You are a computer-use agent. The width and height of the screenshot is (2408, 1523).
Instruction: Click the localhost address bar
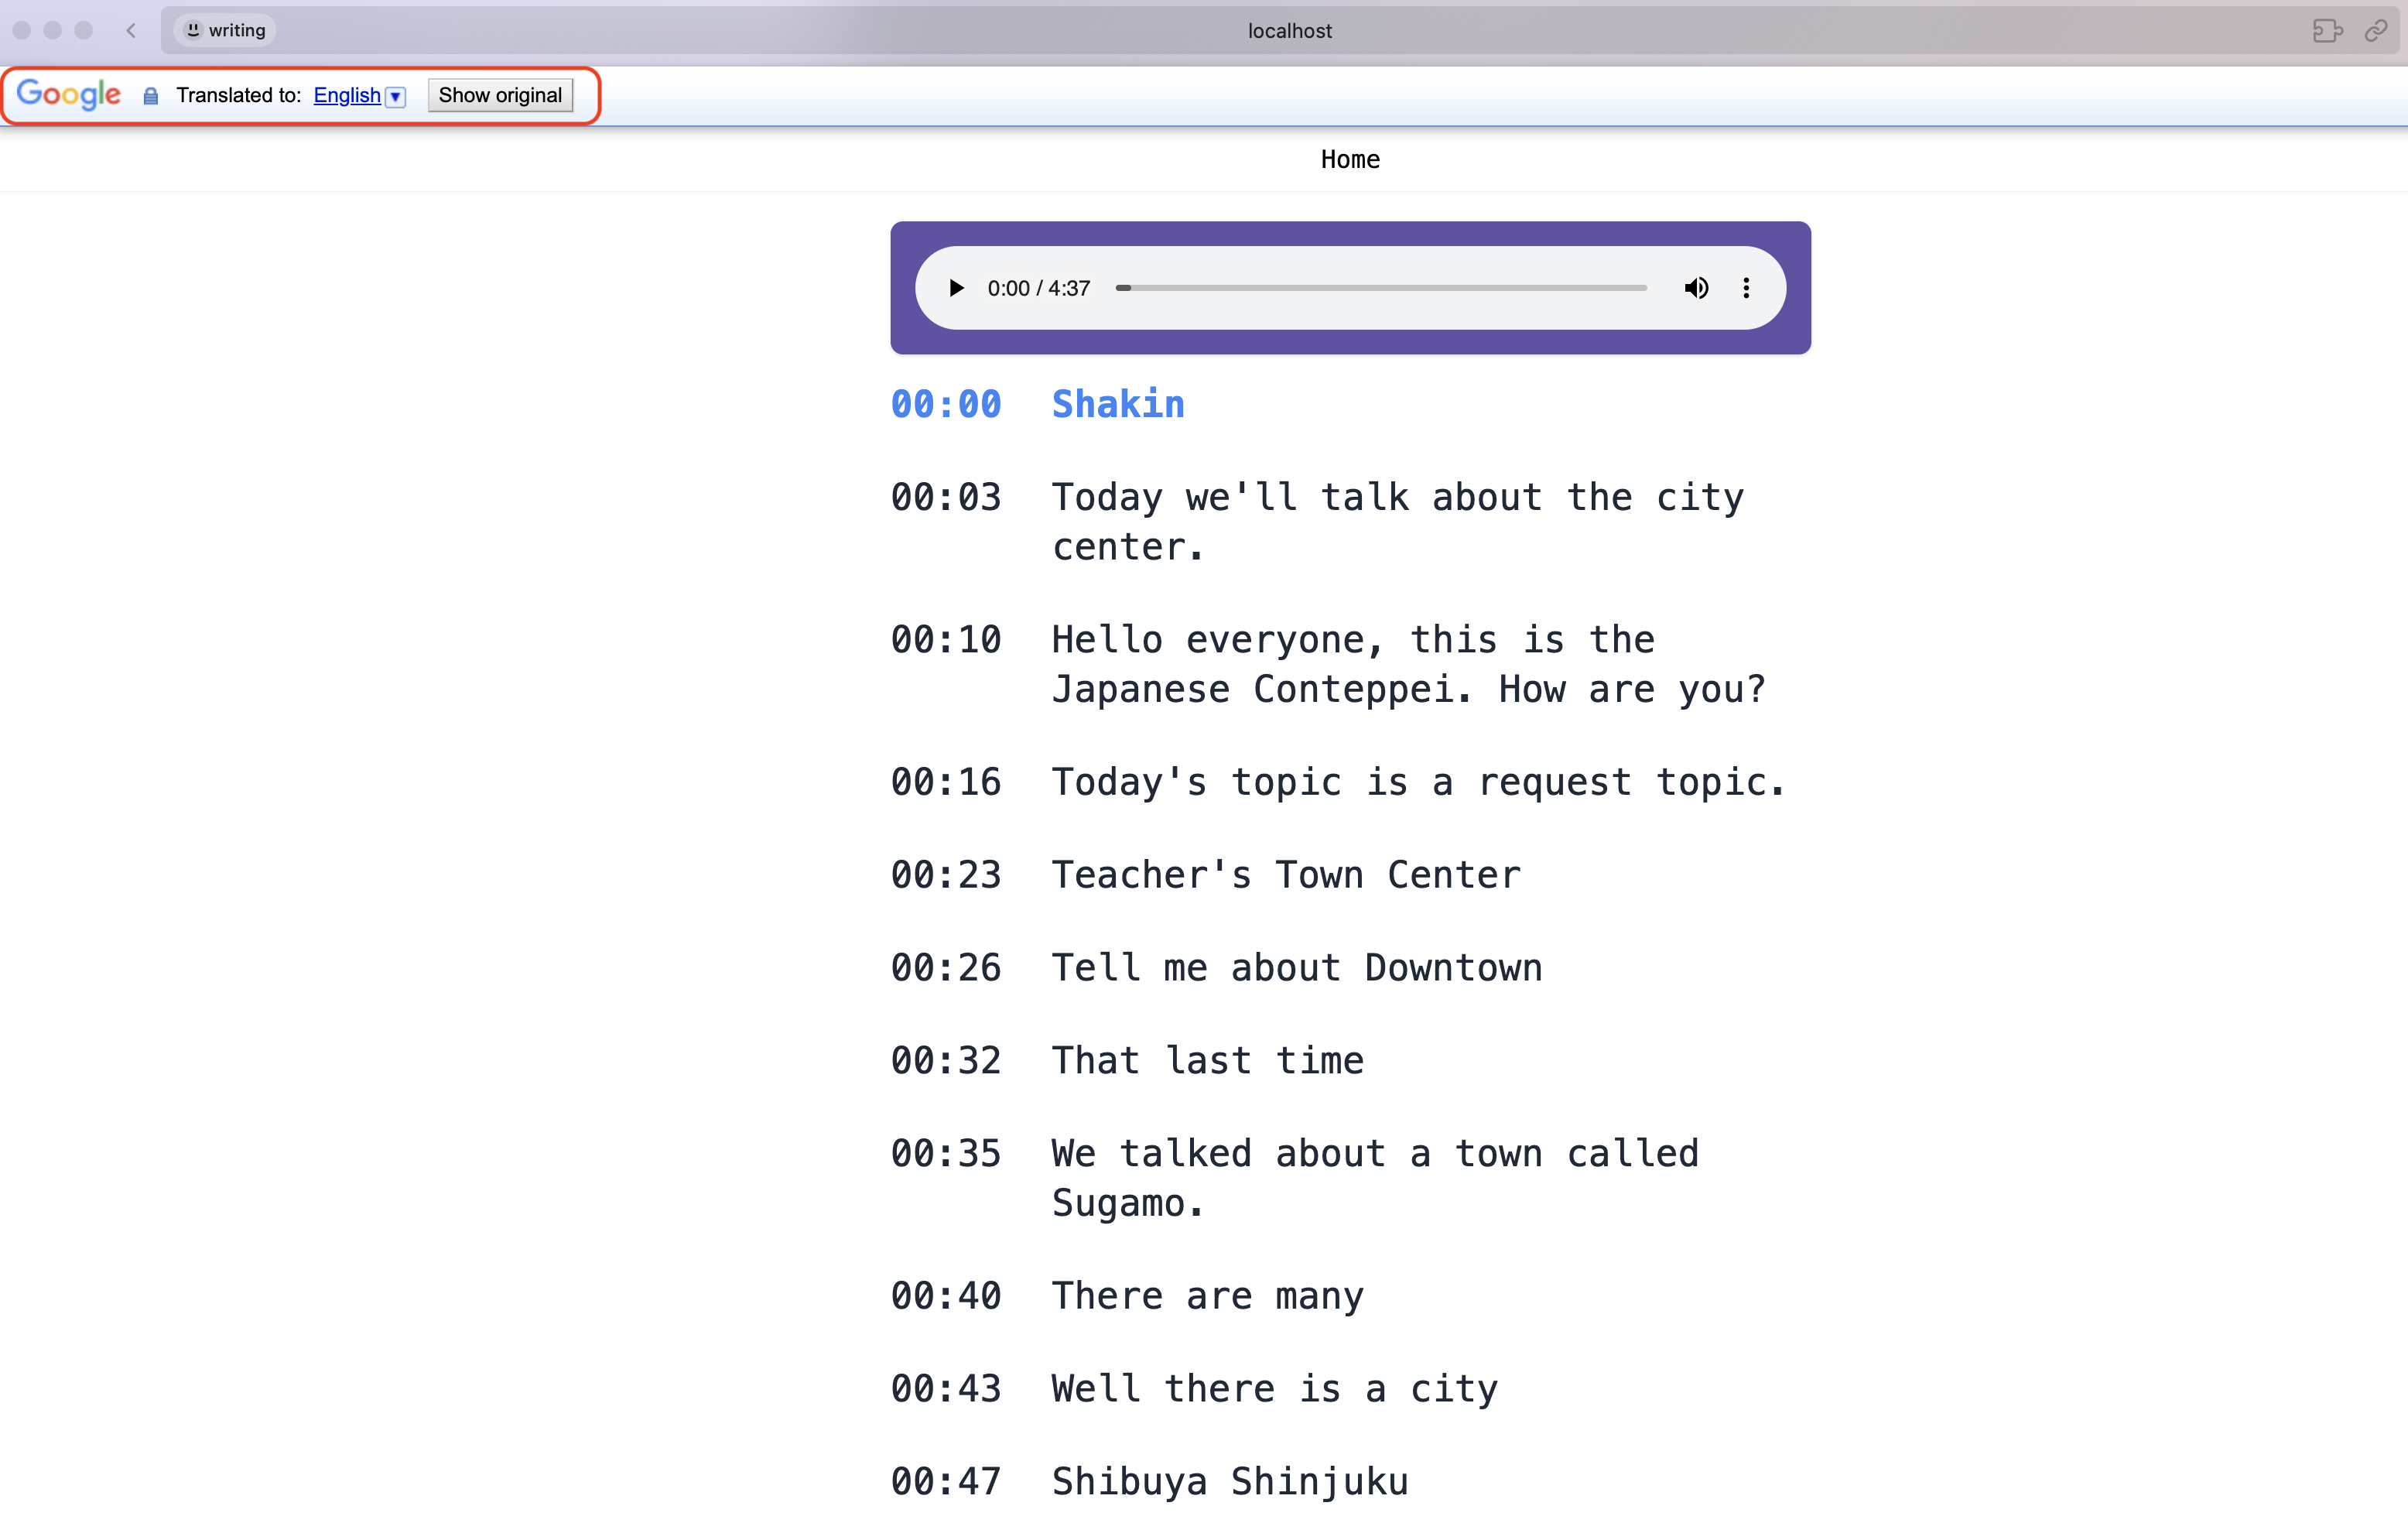point(1289,30)
